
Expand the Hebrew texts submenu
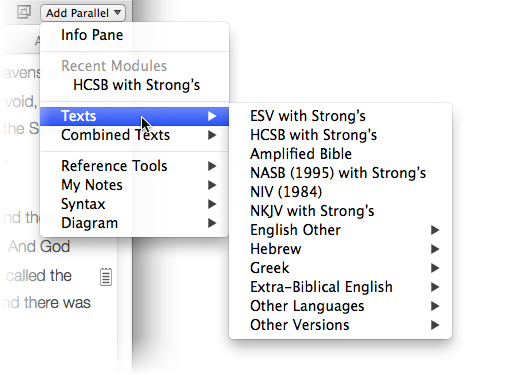click(341, 249)
